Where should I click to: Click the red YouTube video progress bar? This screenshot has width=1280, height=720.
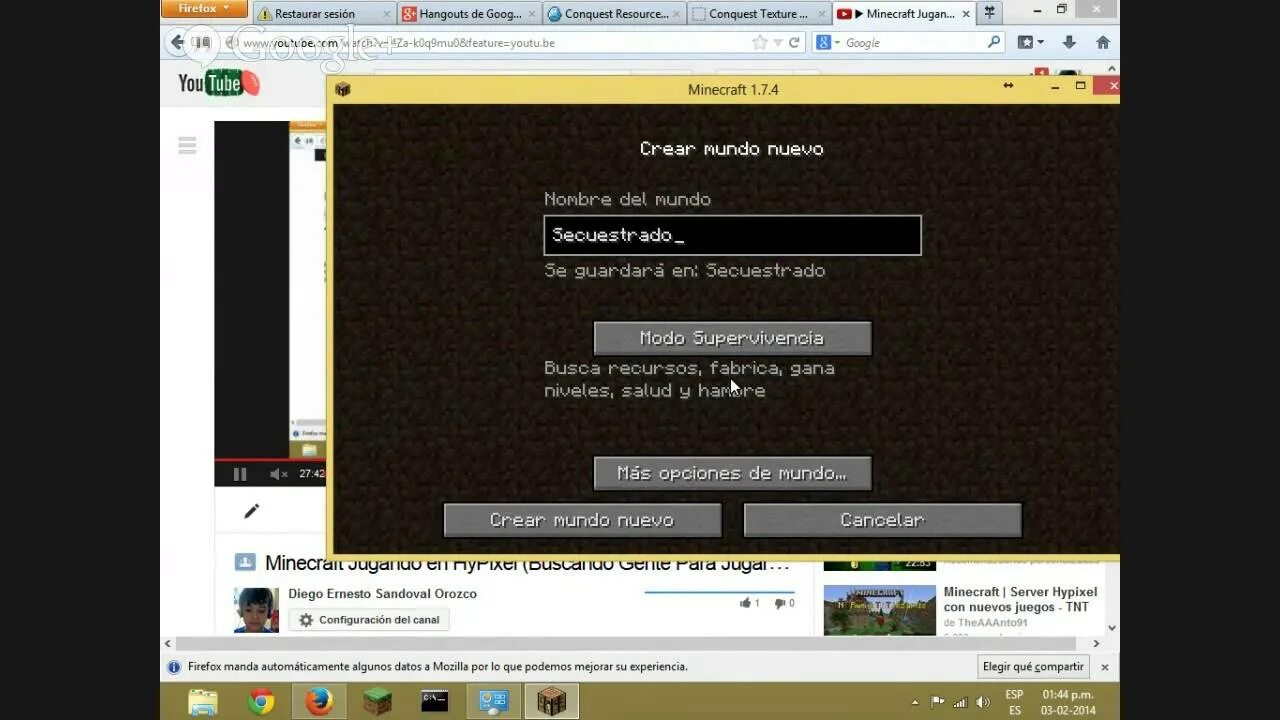tap(270, 461)
